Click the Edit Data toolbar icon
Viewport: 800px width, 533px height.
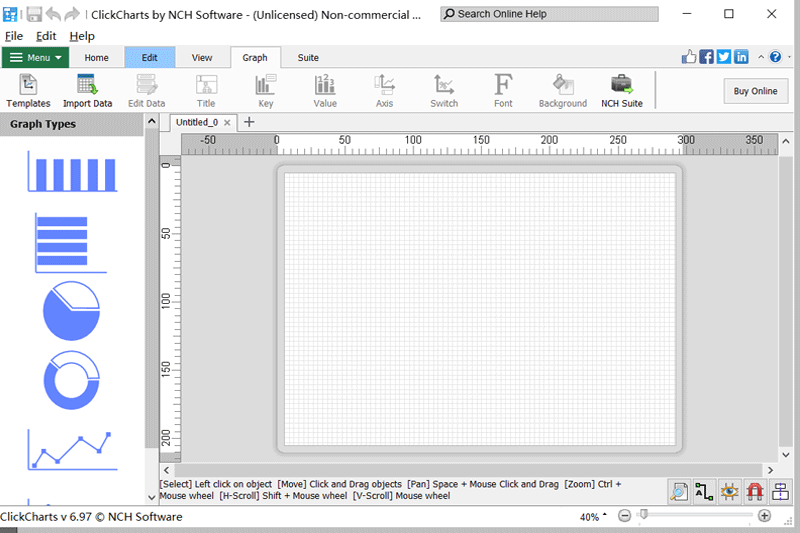tap(146, 91)
